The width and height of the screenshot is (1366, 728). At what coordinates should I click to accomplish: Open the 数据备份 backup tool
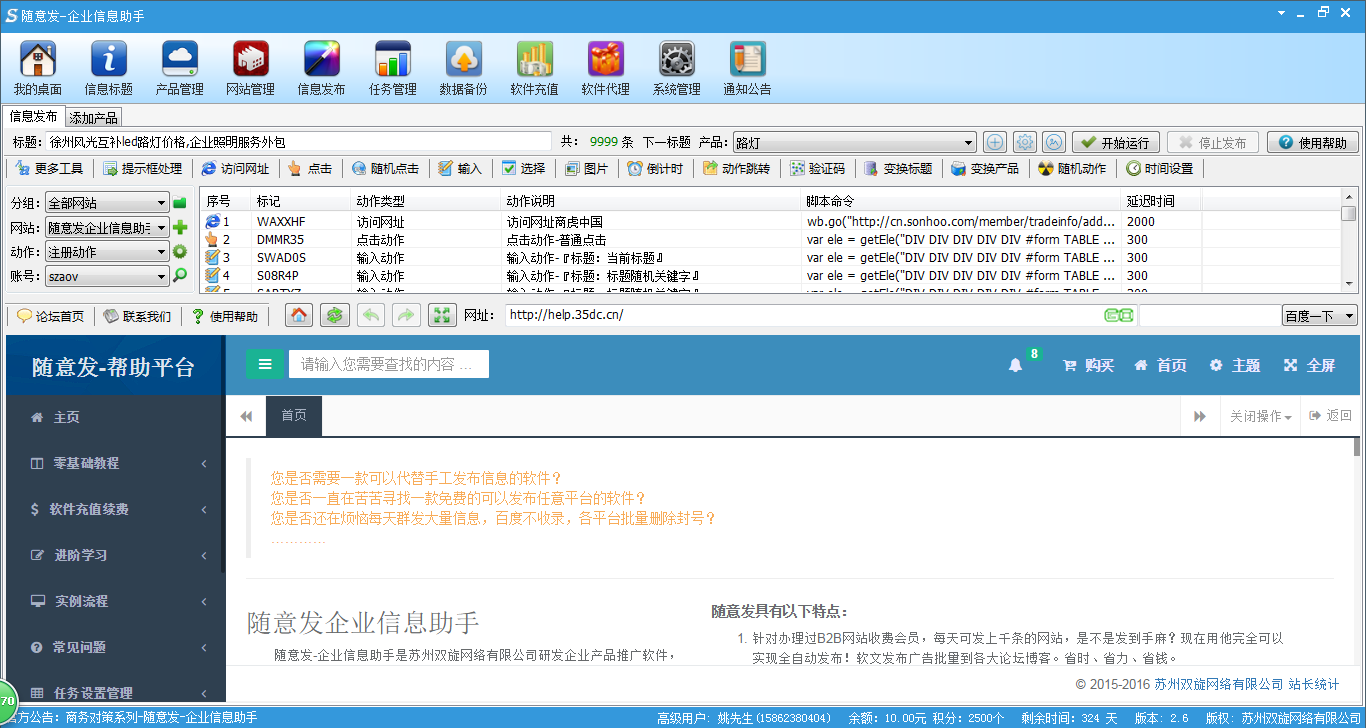pos(462,66)
